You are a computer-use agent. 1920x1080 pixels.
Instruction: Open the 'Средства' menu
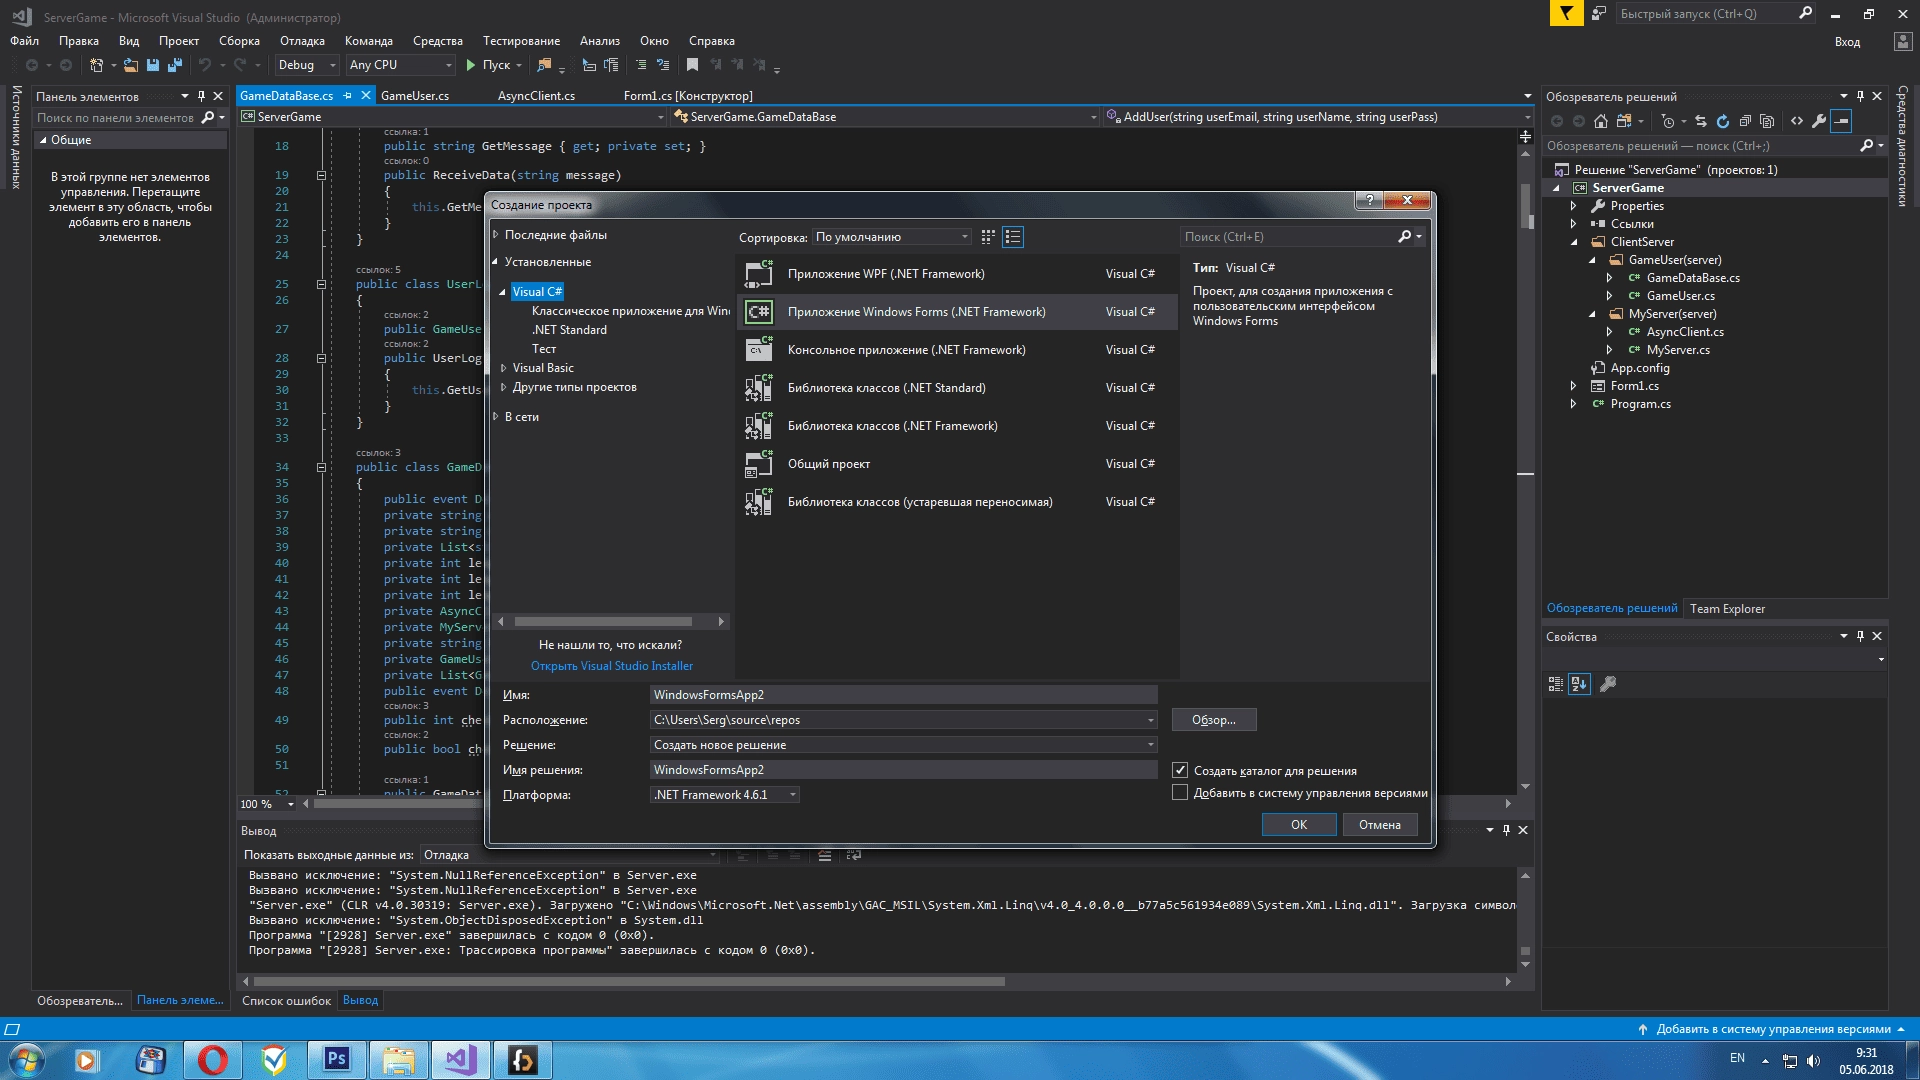pos(437,41)
